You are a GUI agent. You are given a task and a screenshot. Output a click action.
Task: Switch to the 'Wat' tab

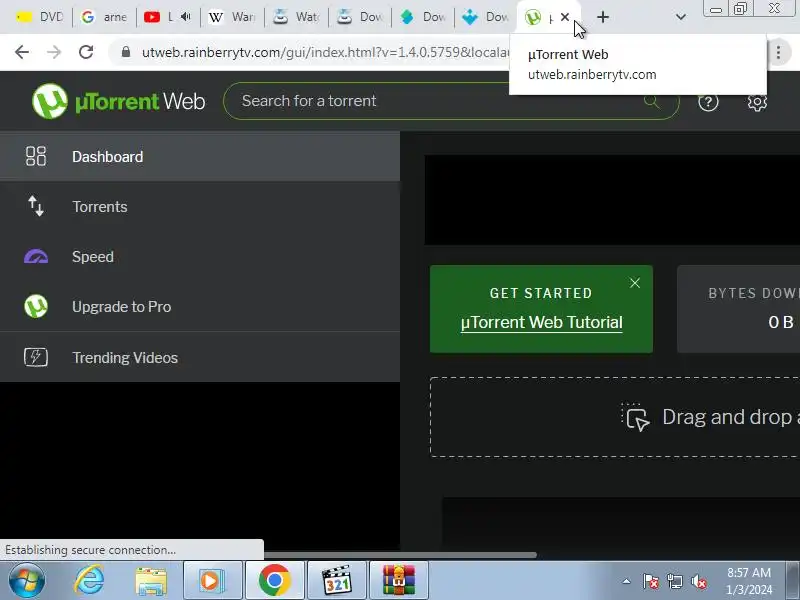[296, 17]
